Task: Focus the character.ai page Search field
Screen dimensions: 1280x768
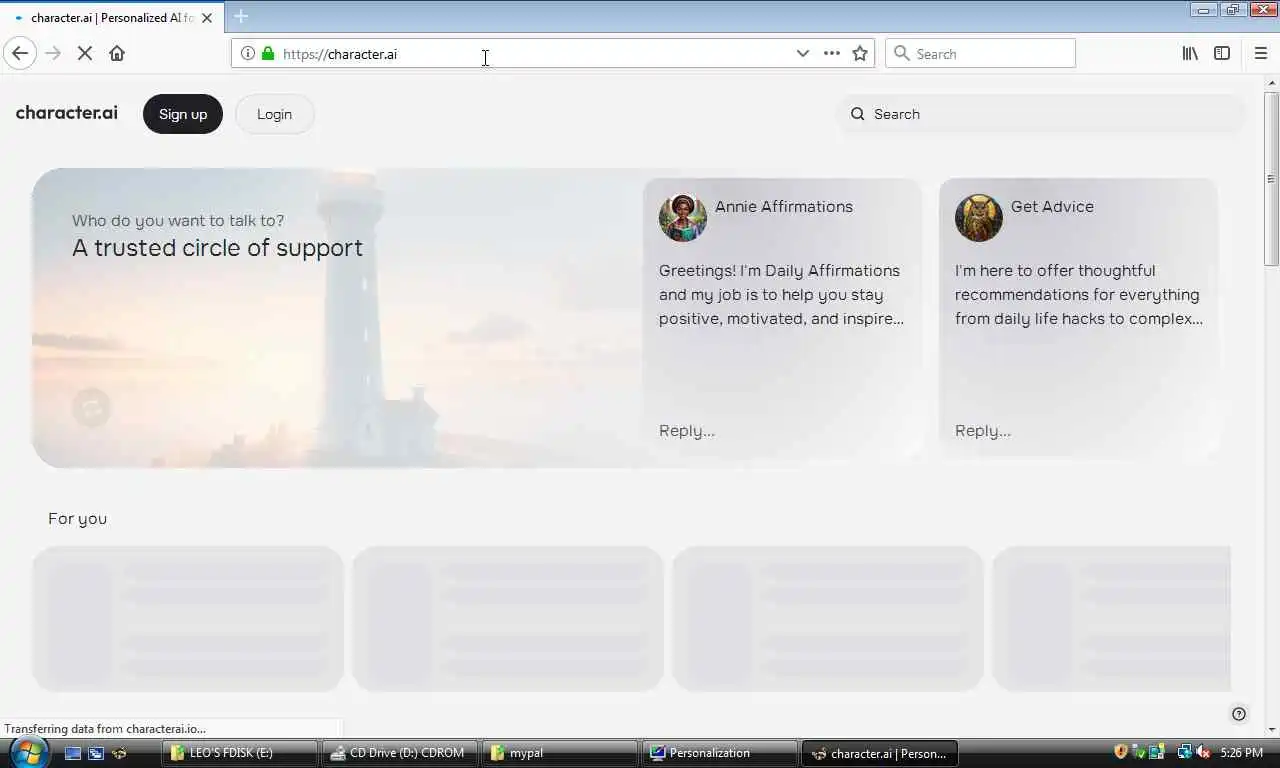Action: click(x=1042, y=114)
